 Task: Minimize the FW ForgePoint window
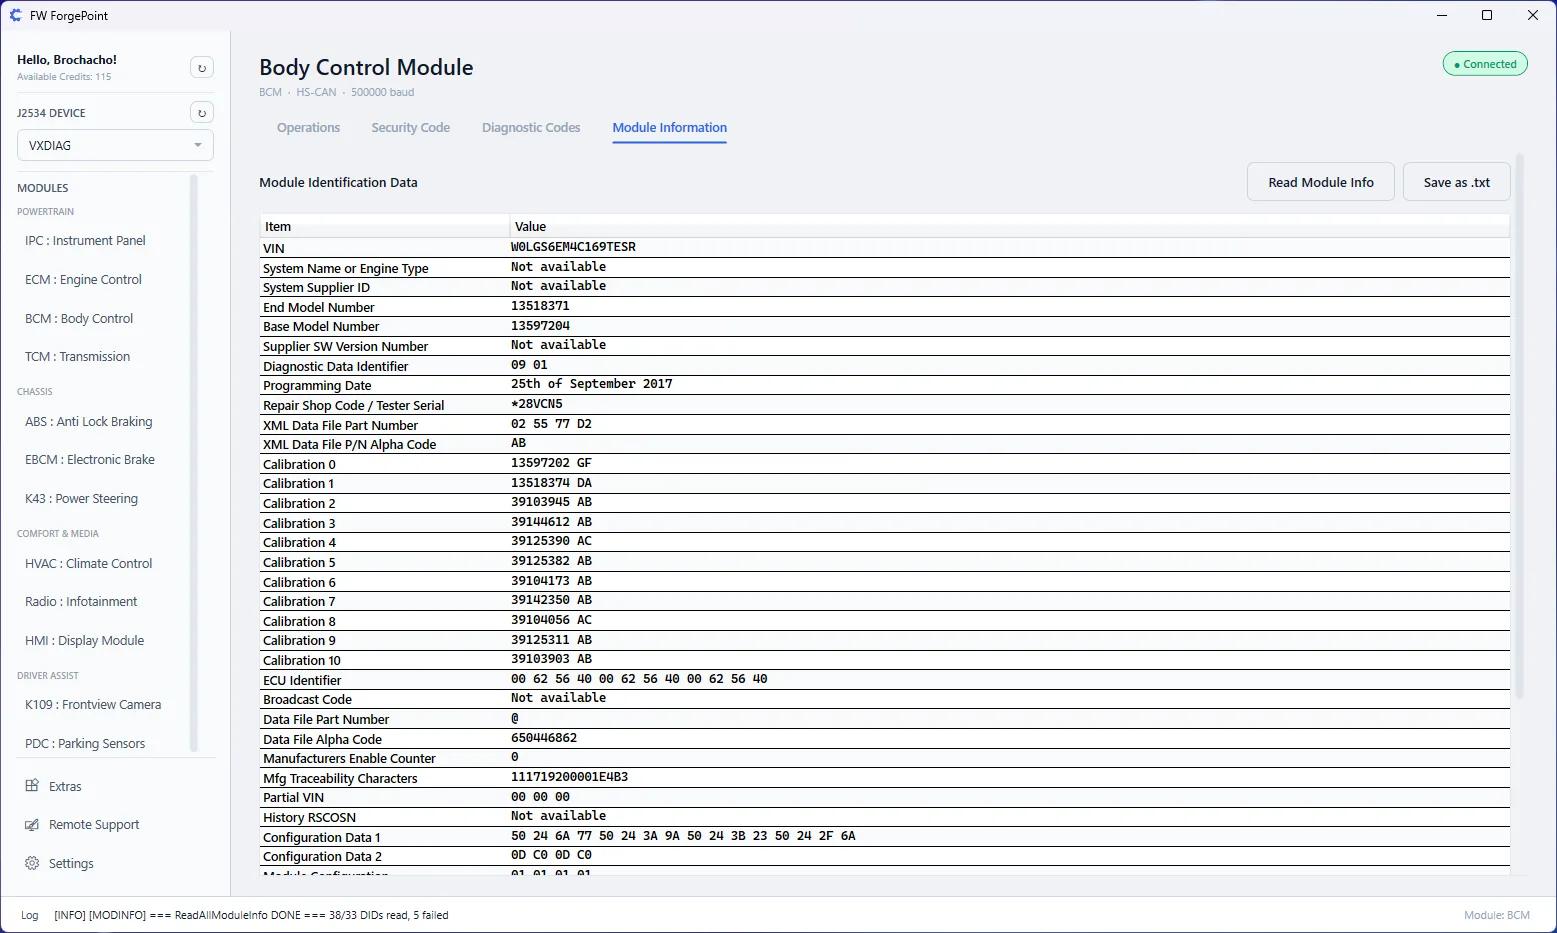(x=1442, y=15)
